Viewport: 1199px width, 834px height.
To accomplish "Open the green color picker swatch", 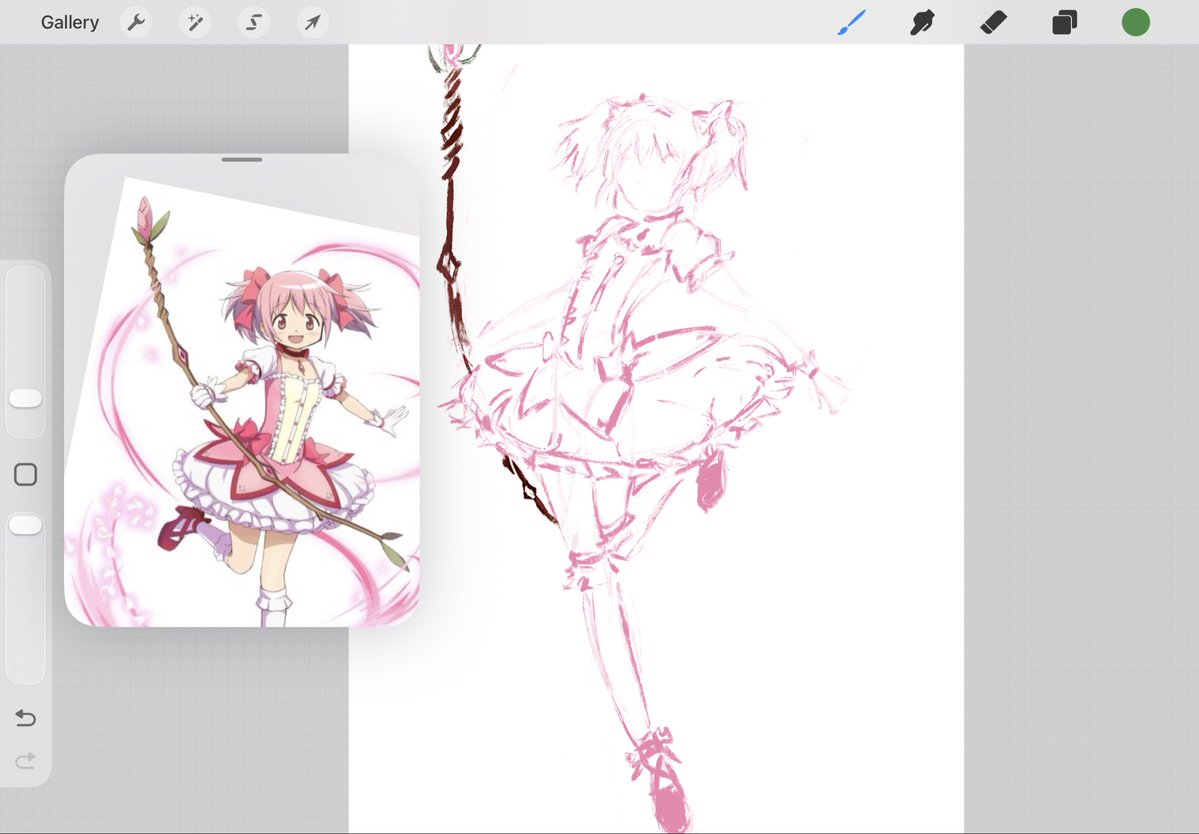I will pos(1136,22).
